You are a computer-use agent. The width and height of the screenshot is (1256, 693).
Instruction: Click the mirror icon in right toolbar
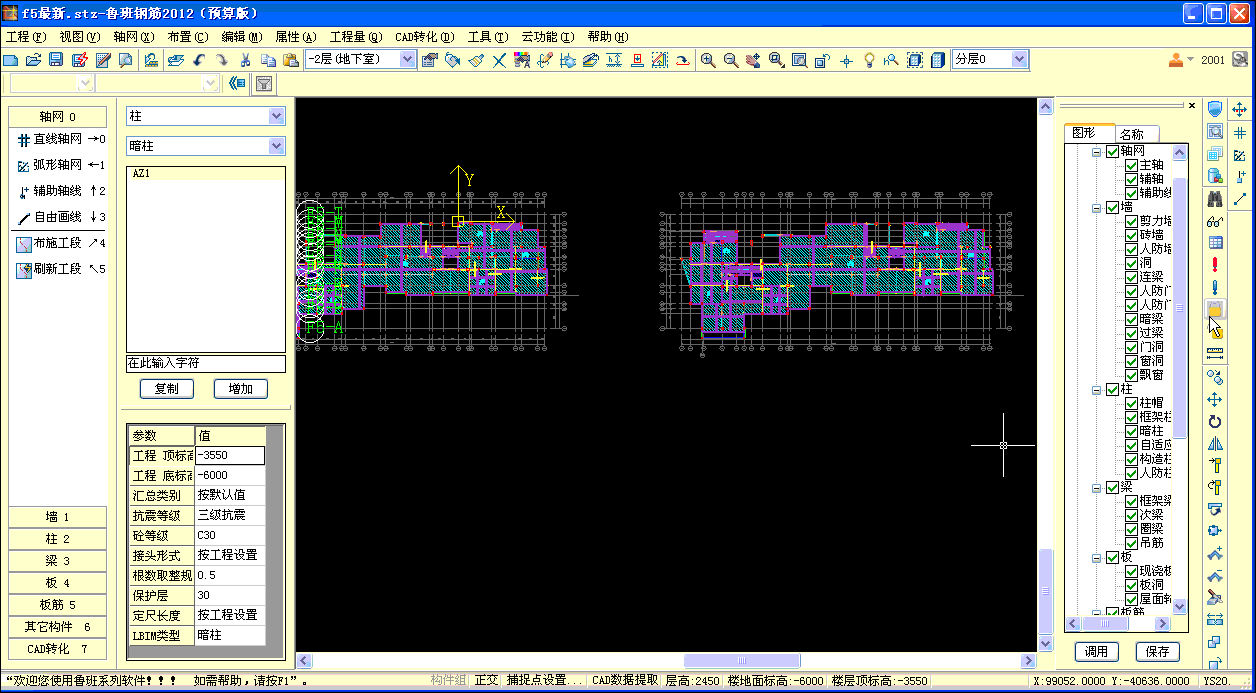pyautogui.click(x=1215, y=443)
